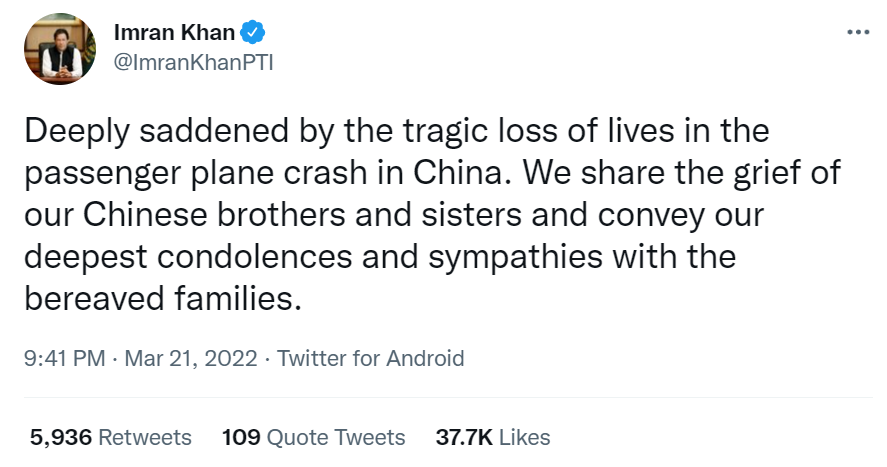This screenshot has width=887, height=467.
Task: Open the Twitter for Android source link
Action: pos(370,358)
